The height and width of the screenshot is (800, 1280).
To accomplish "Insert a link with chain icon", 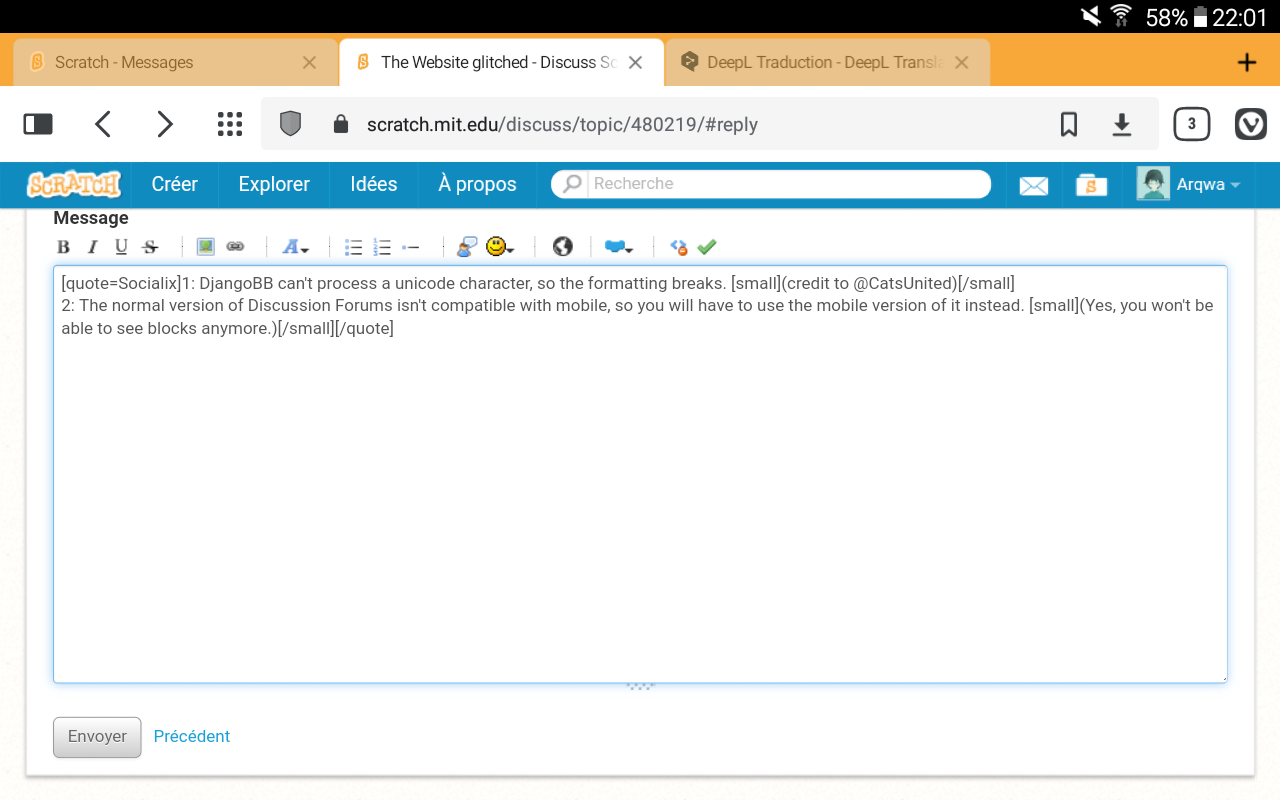I will (x=235, y=247).
